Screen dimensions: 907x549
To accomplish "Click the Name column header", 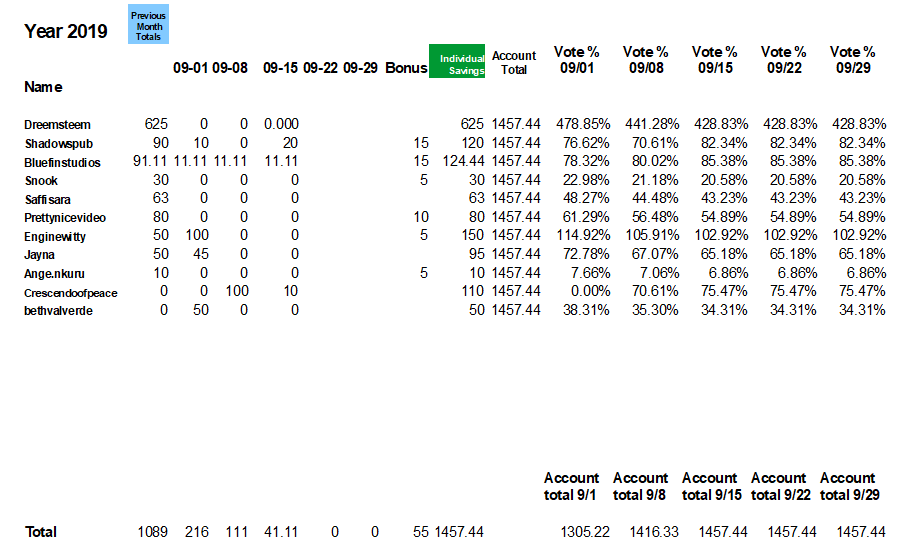I will click(43, 87).
